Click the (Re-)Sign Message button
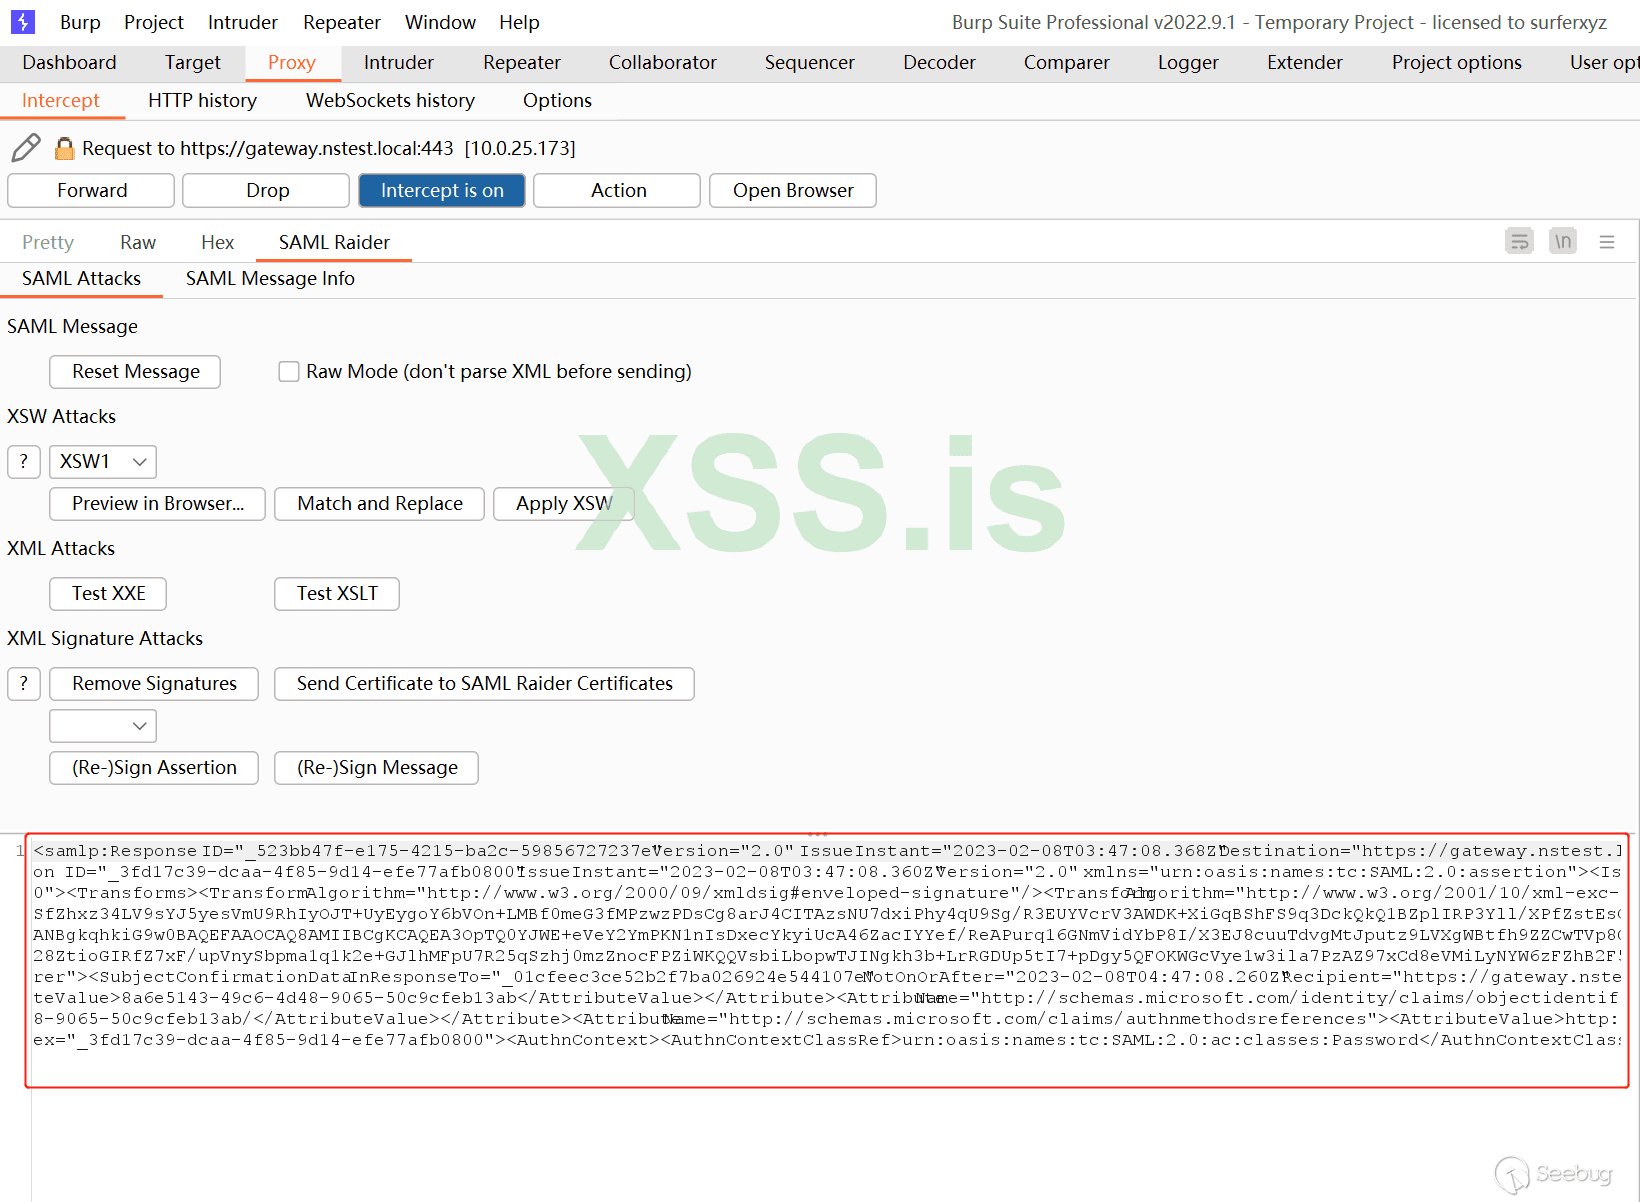 pos(377,767)
